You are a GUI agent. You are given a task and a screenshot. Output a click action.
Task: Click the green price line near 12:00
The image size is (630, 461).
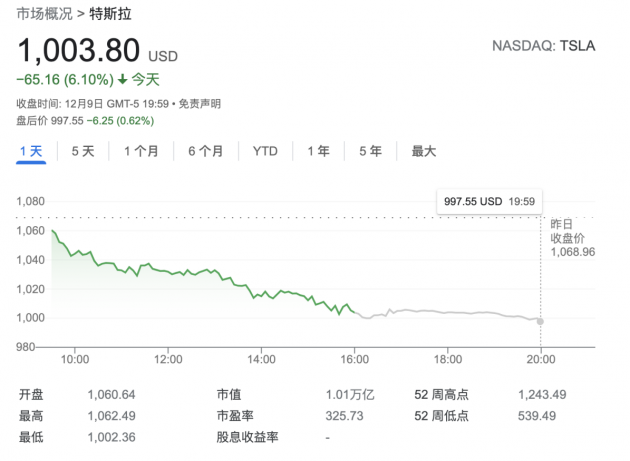tap(168, 270)
